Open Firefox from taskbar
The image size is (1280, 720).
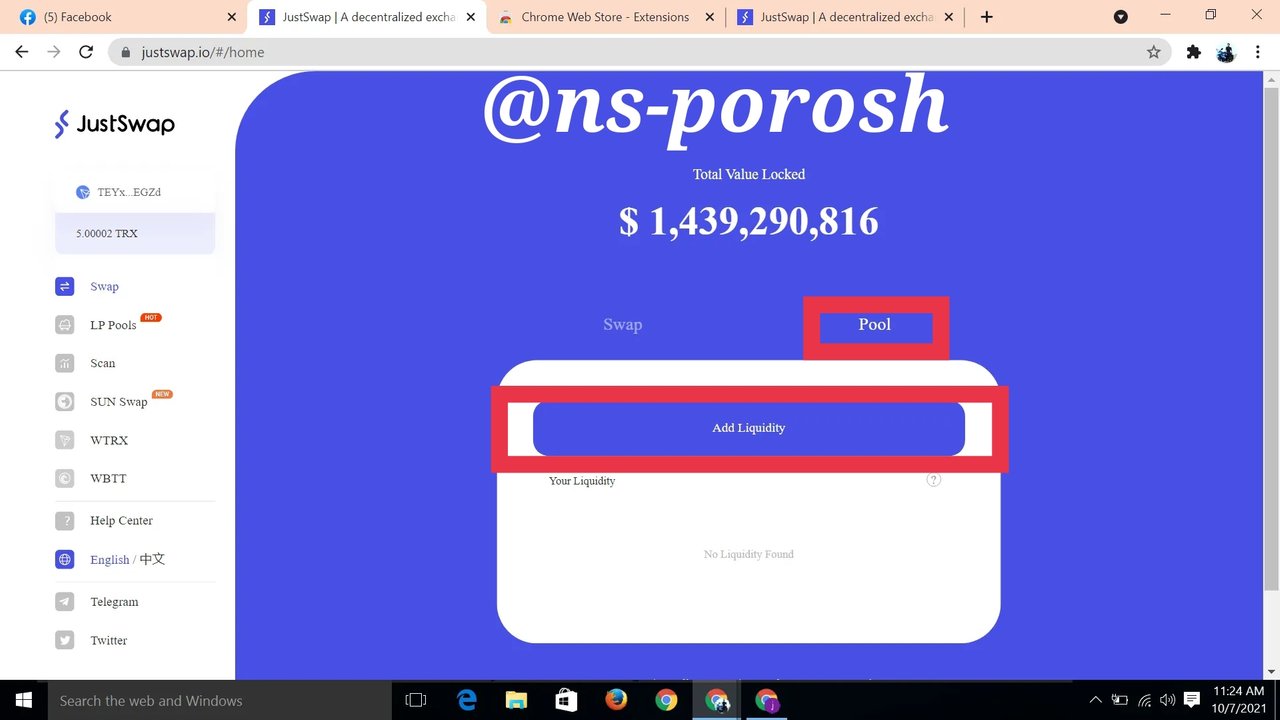(x=616, y=700)
